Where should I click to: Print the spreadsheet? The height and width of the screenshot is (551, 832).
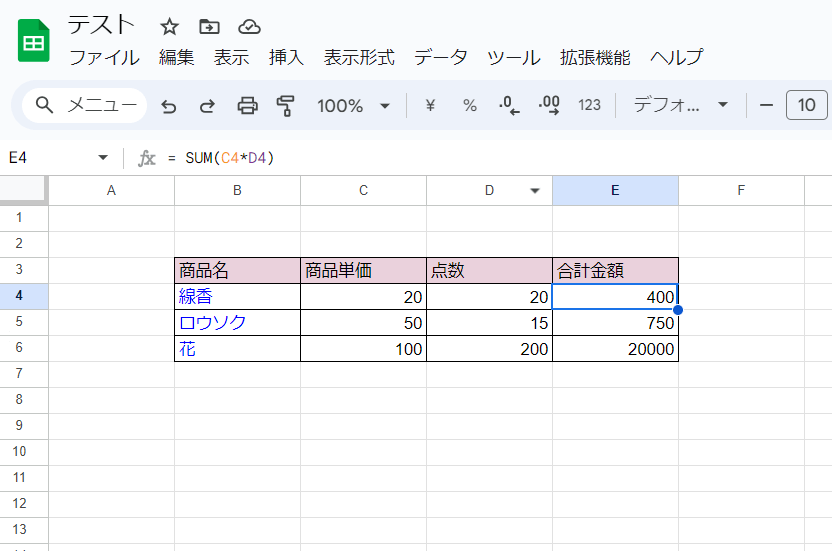[247, 105]
